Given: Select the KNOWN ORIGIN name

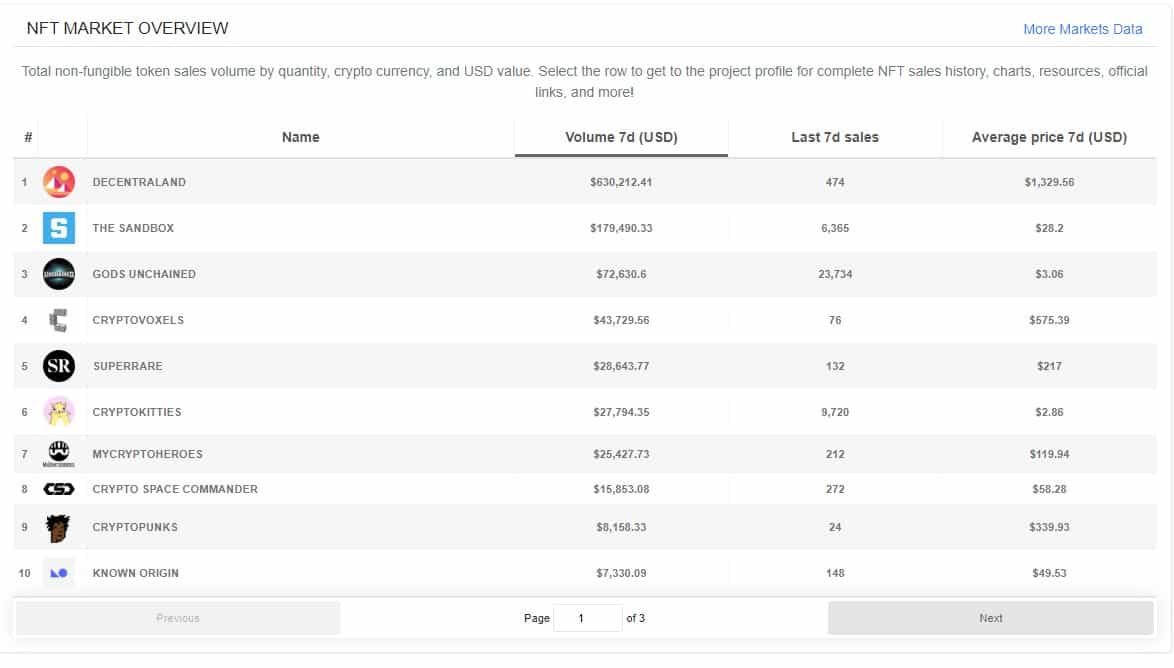Looking at the screenshot, I should 136,573.
